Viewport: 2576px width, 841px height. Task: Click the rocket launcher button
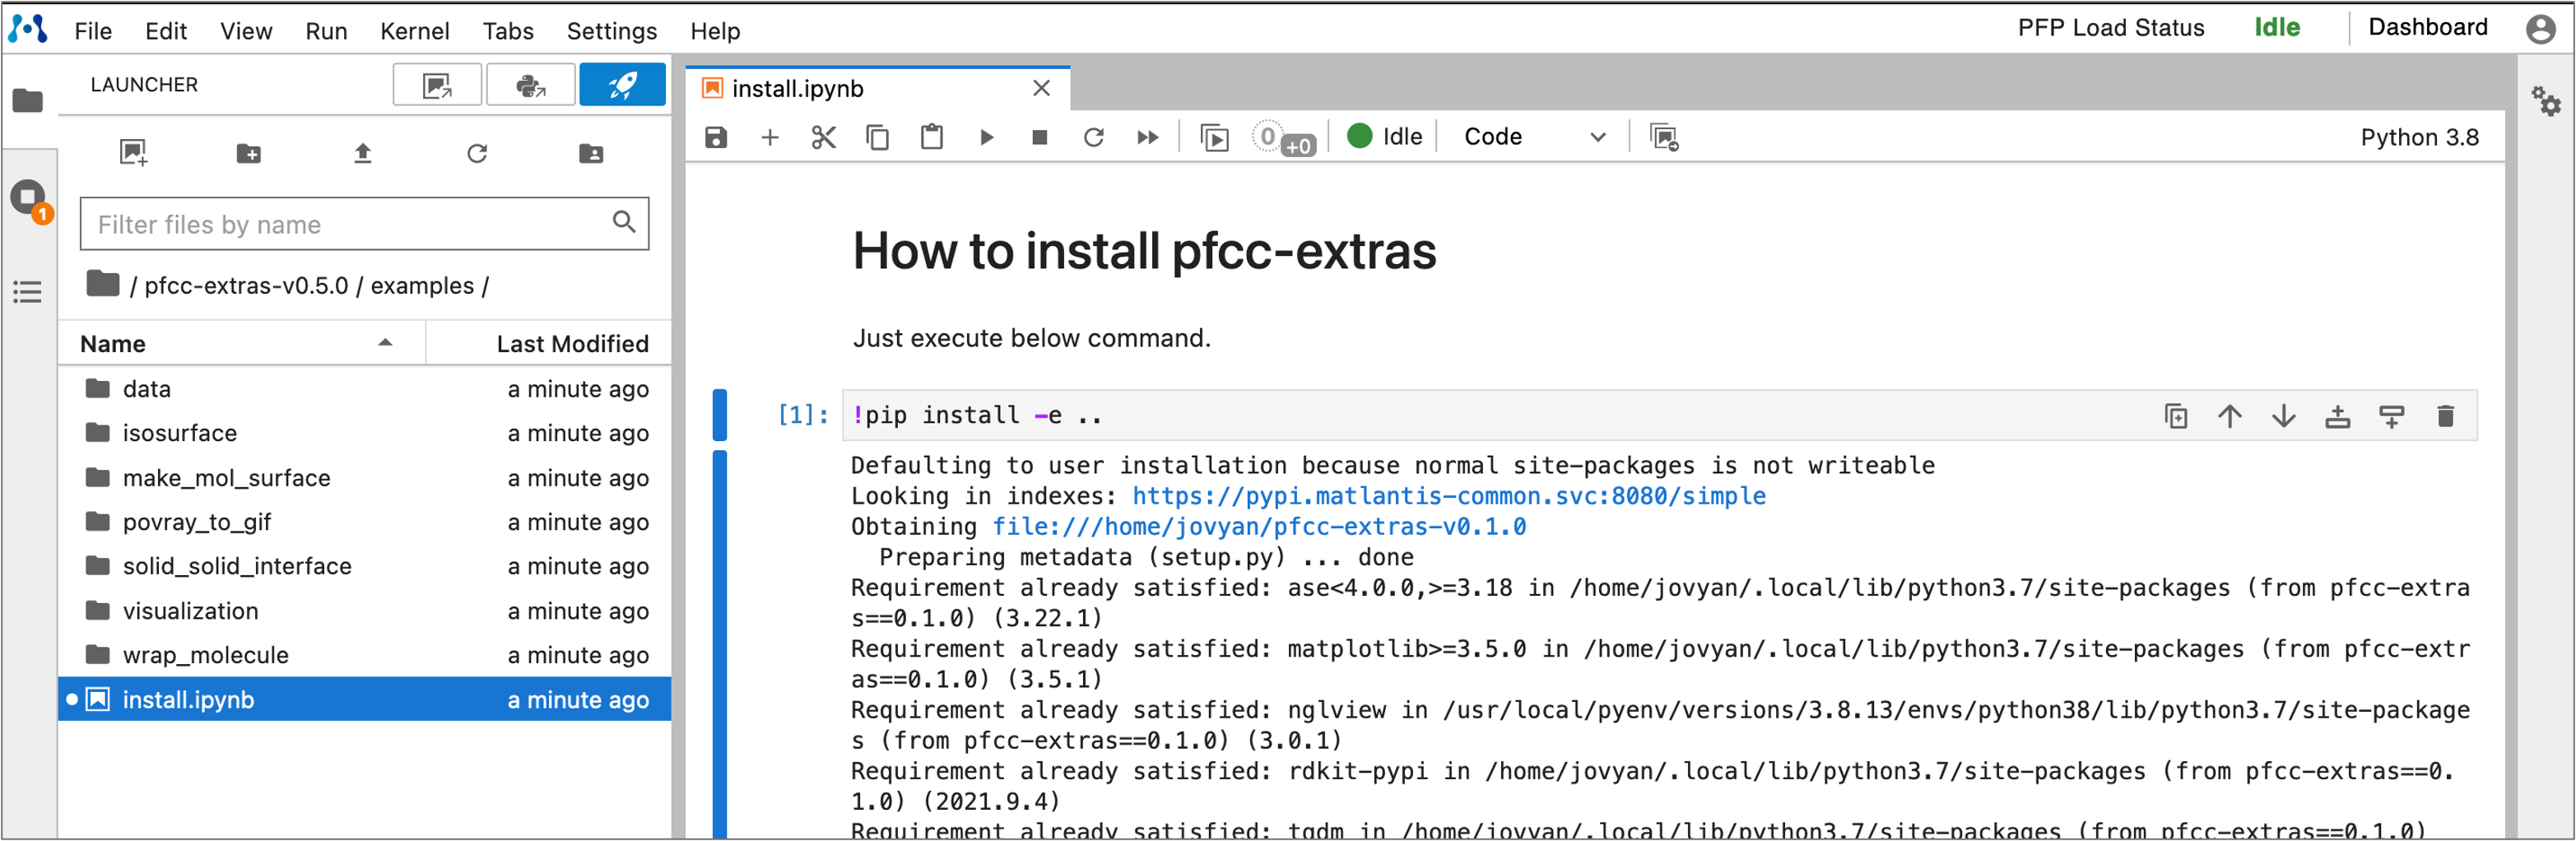(622, 85)
